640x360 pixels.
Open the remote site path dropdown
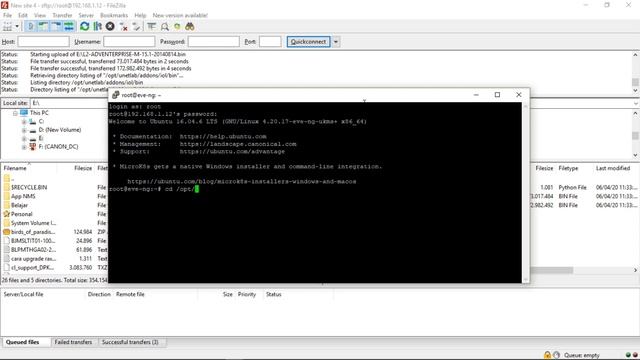[x=636, y=103]
